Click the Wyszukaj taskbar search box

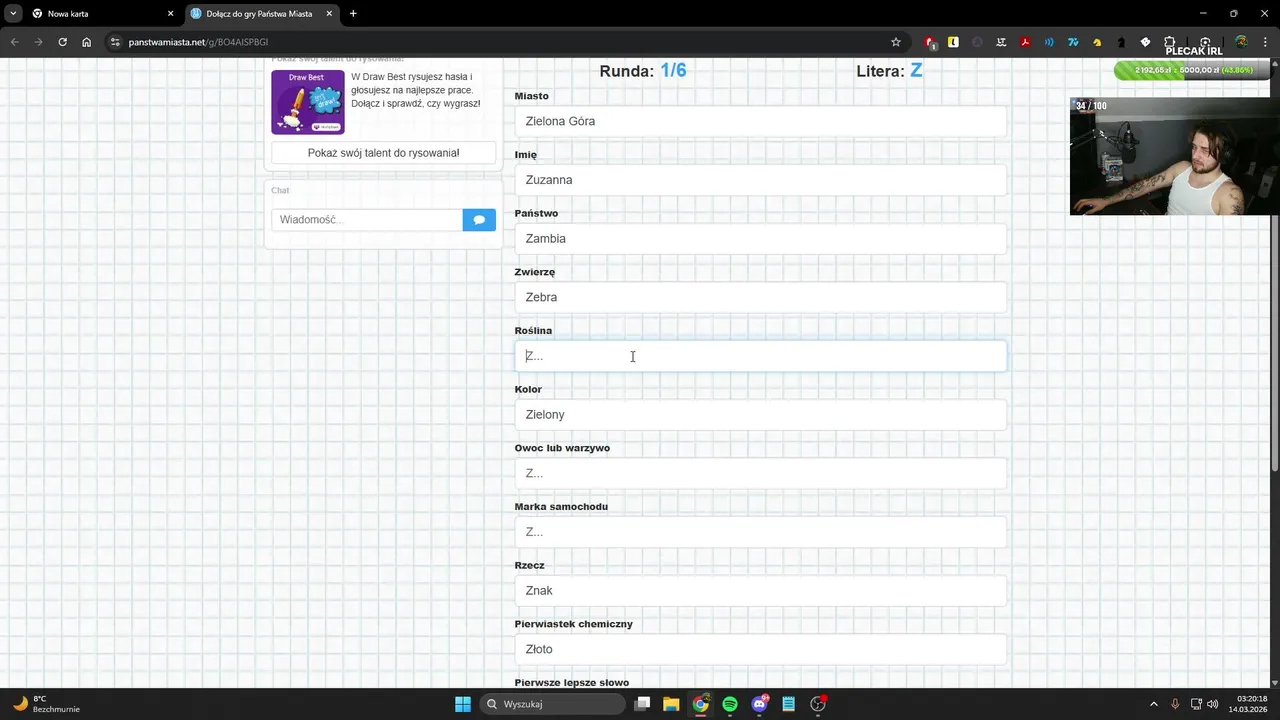pyautogui.click(x=552, y=704)
